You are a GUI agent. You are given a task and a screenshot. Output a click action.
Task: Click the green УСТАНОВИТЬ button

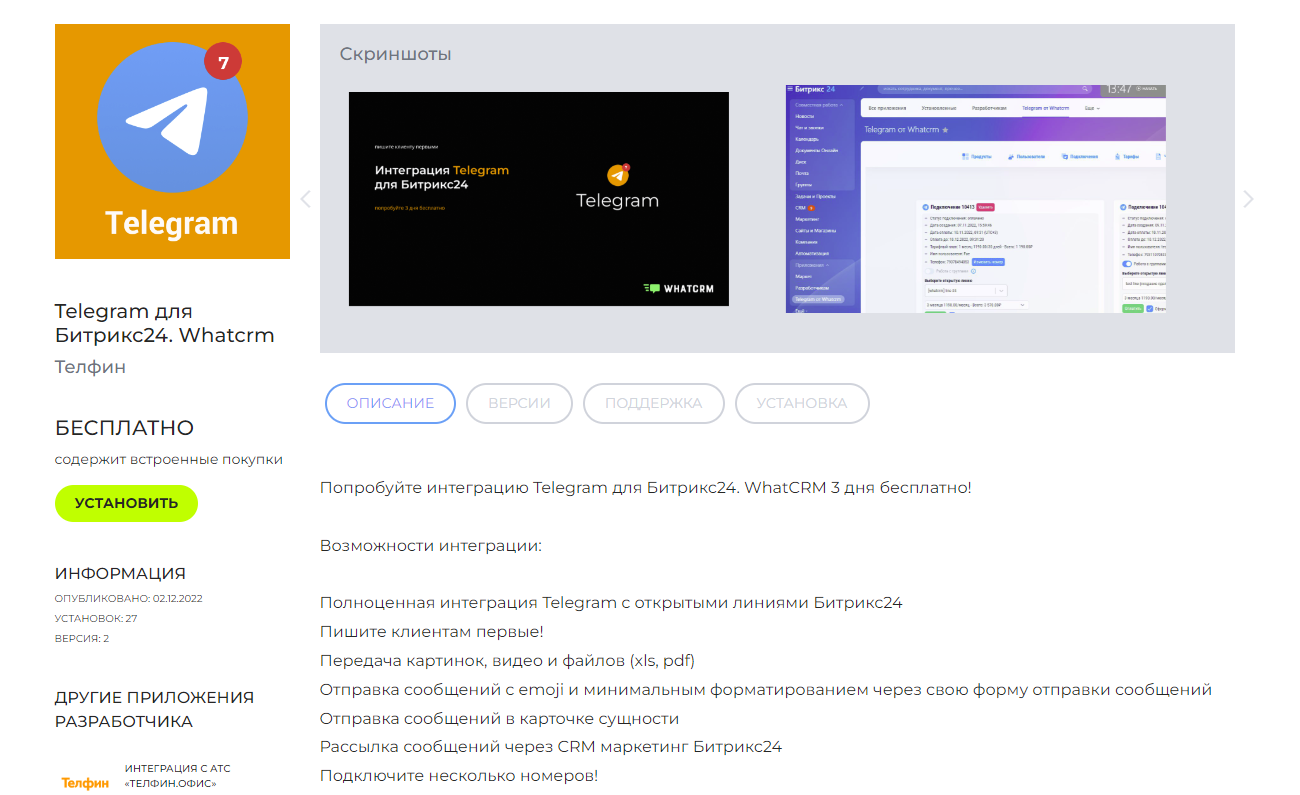point(126,503)
